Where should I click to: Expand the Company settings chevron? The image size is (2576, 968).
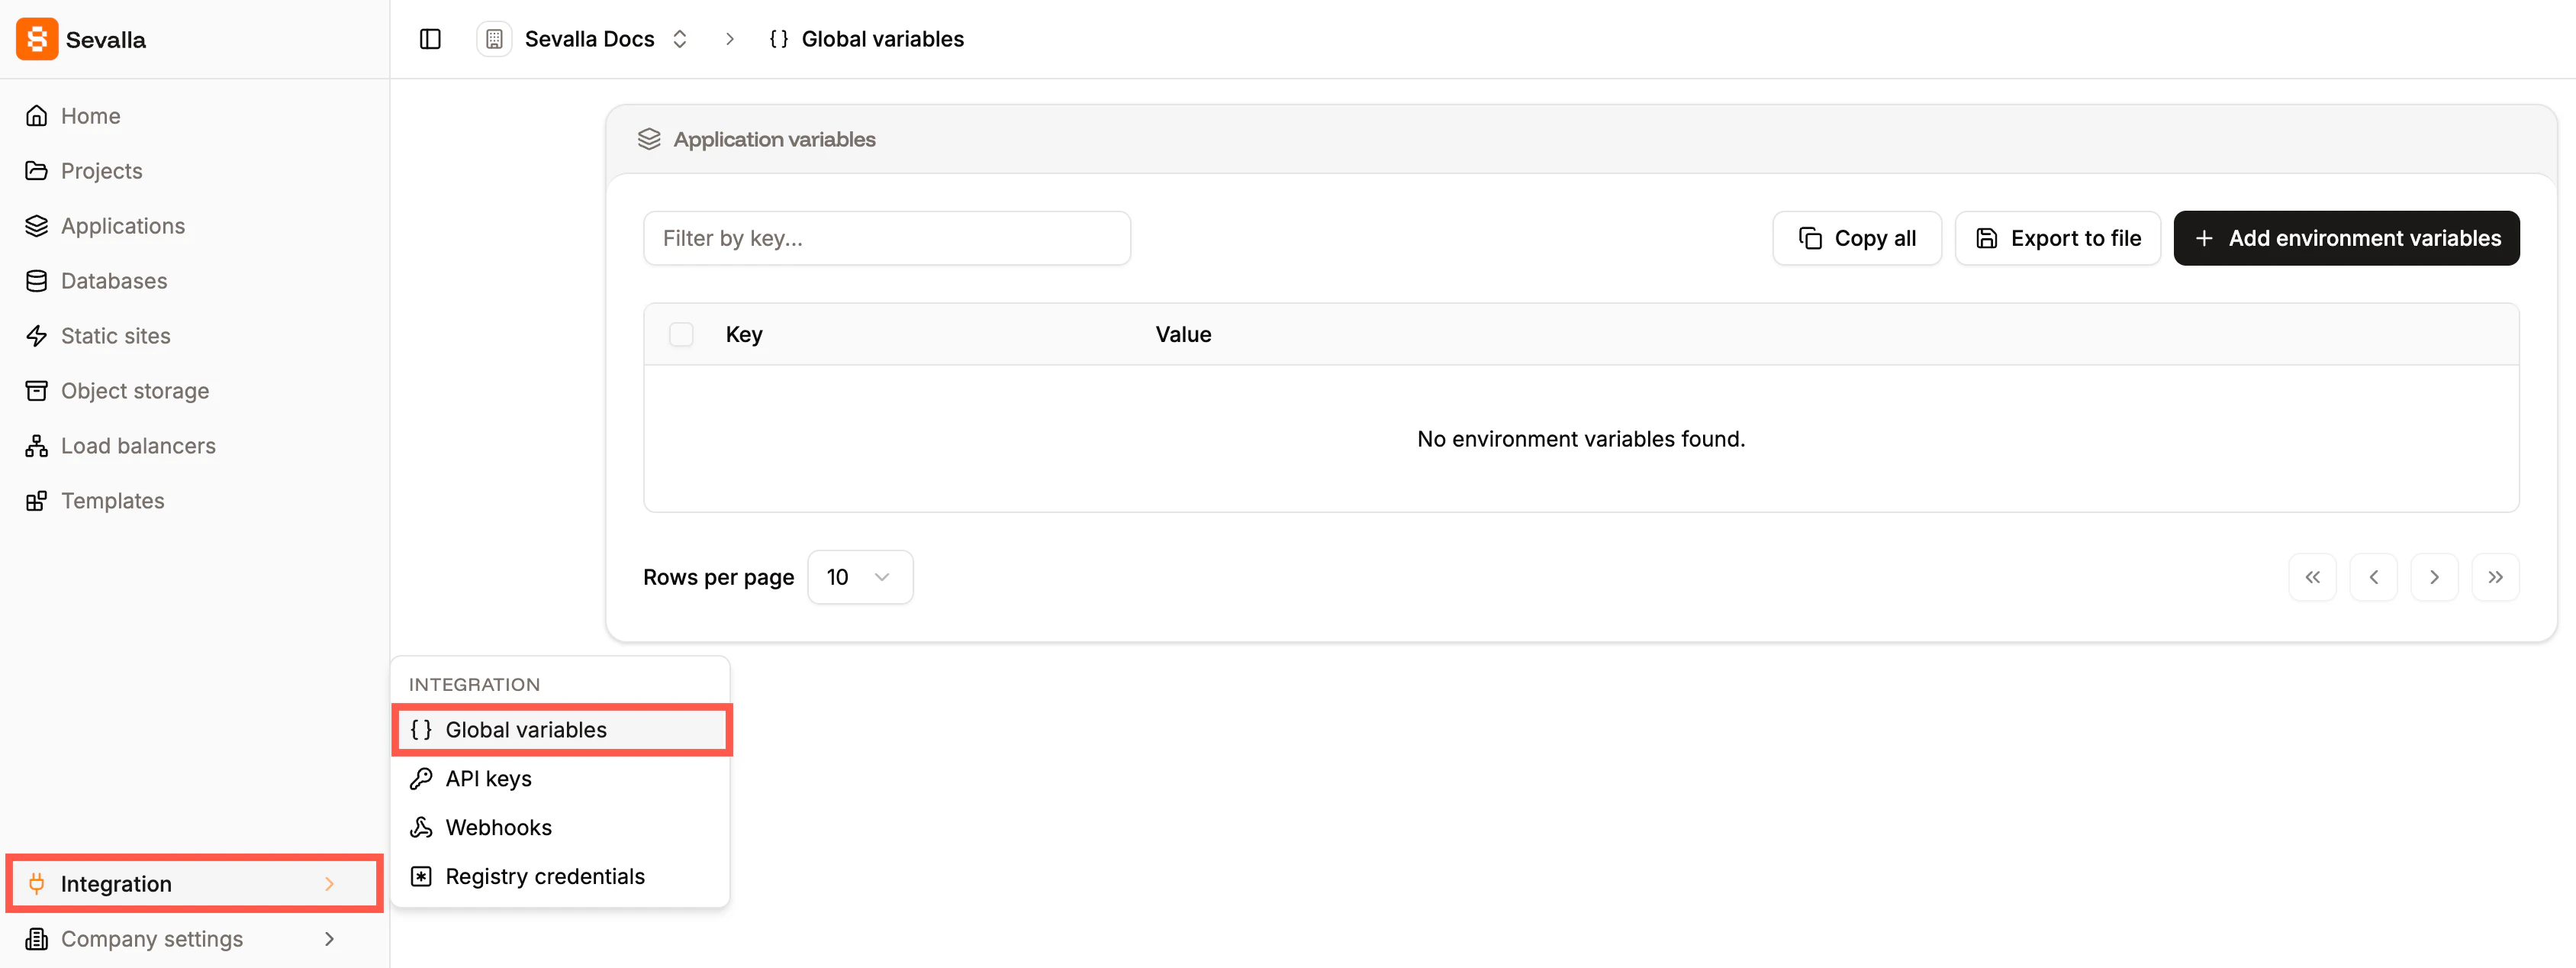tap(330, 939)
